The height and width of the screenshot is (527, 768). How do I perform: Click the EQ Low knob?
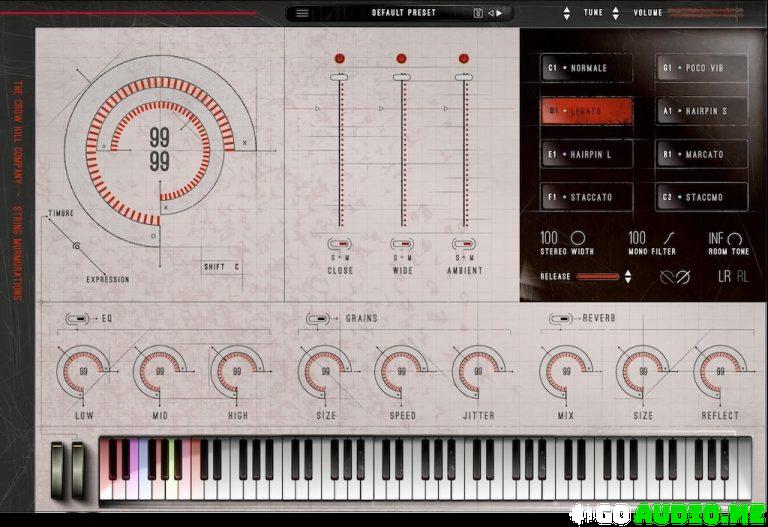(83, 372)
